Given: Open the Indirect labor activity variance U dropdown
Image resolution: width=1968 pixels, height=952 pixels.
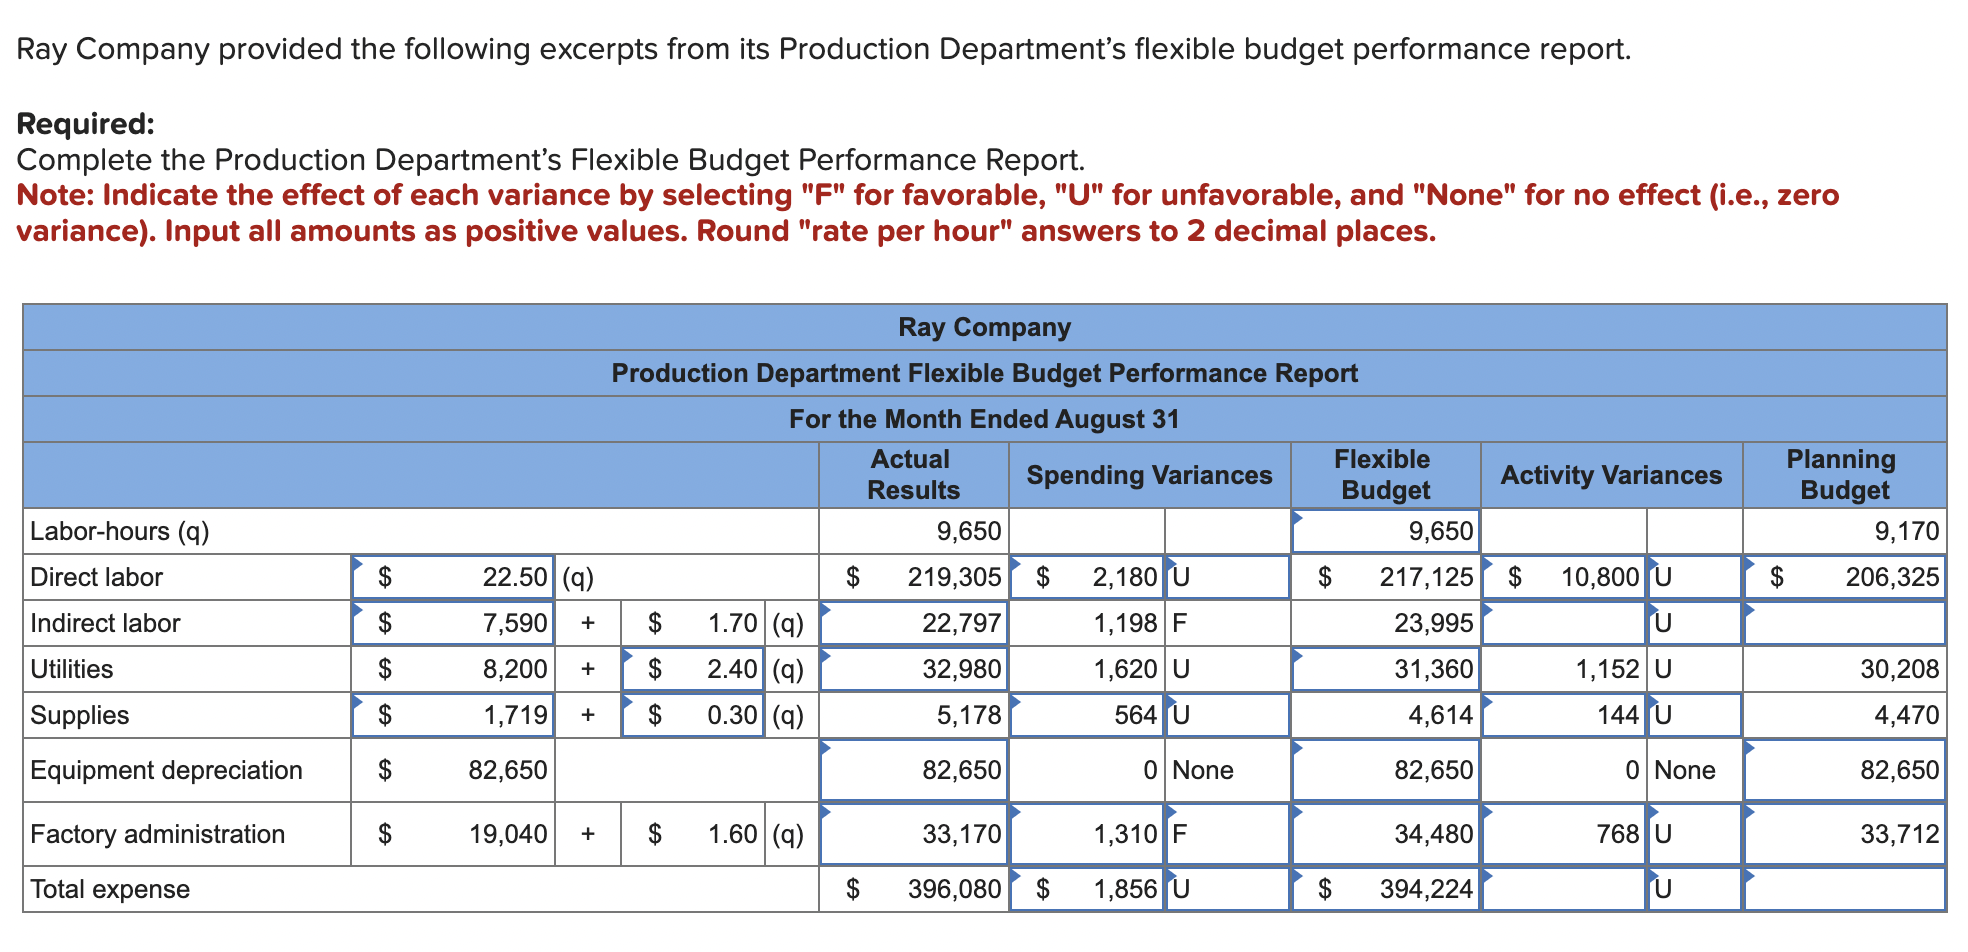Looking at the screenshot, I should [x=1695, y=622].
